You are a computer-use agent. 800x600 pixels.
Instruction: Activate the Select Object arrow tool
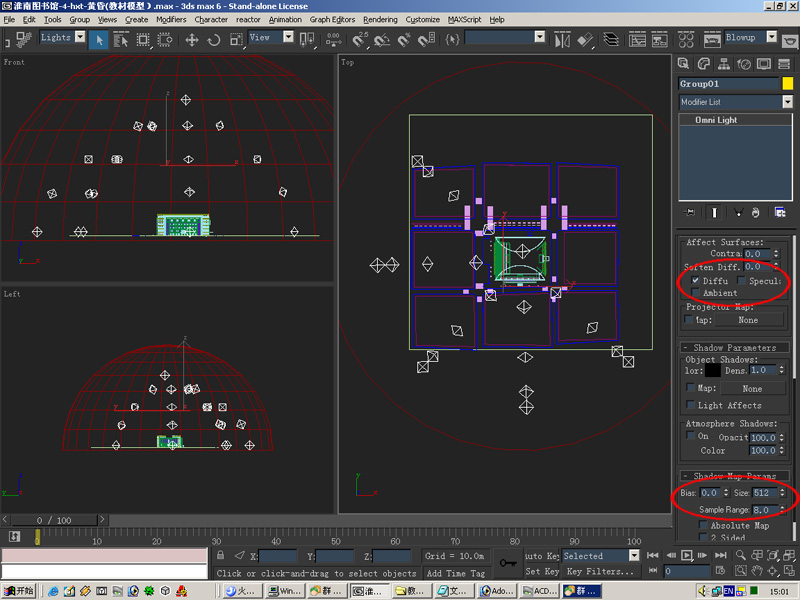coord(99,40)
